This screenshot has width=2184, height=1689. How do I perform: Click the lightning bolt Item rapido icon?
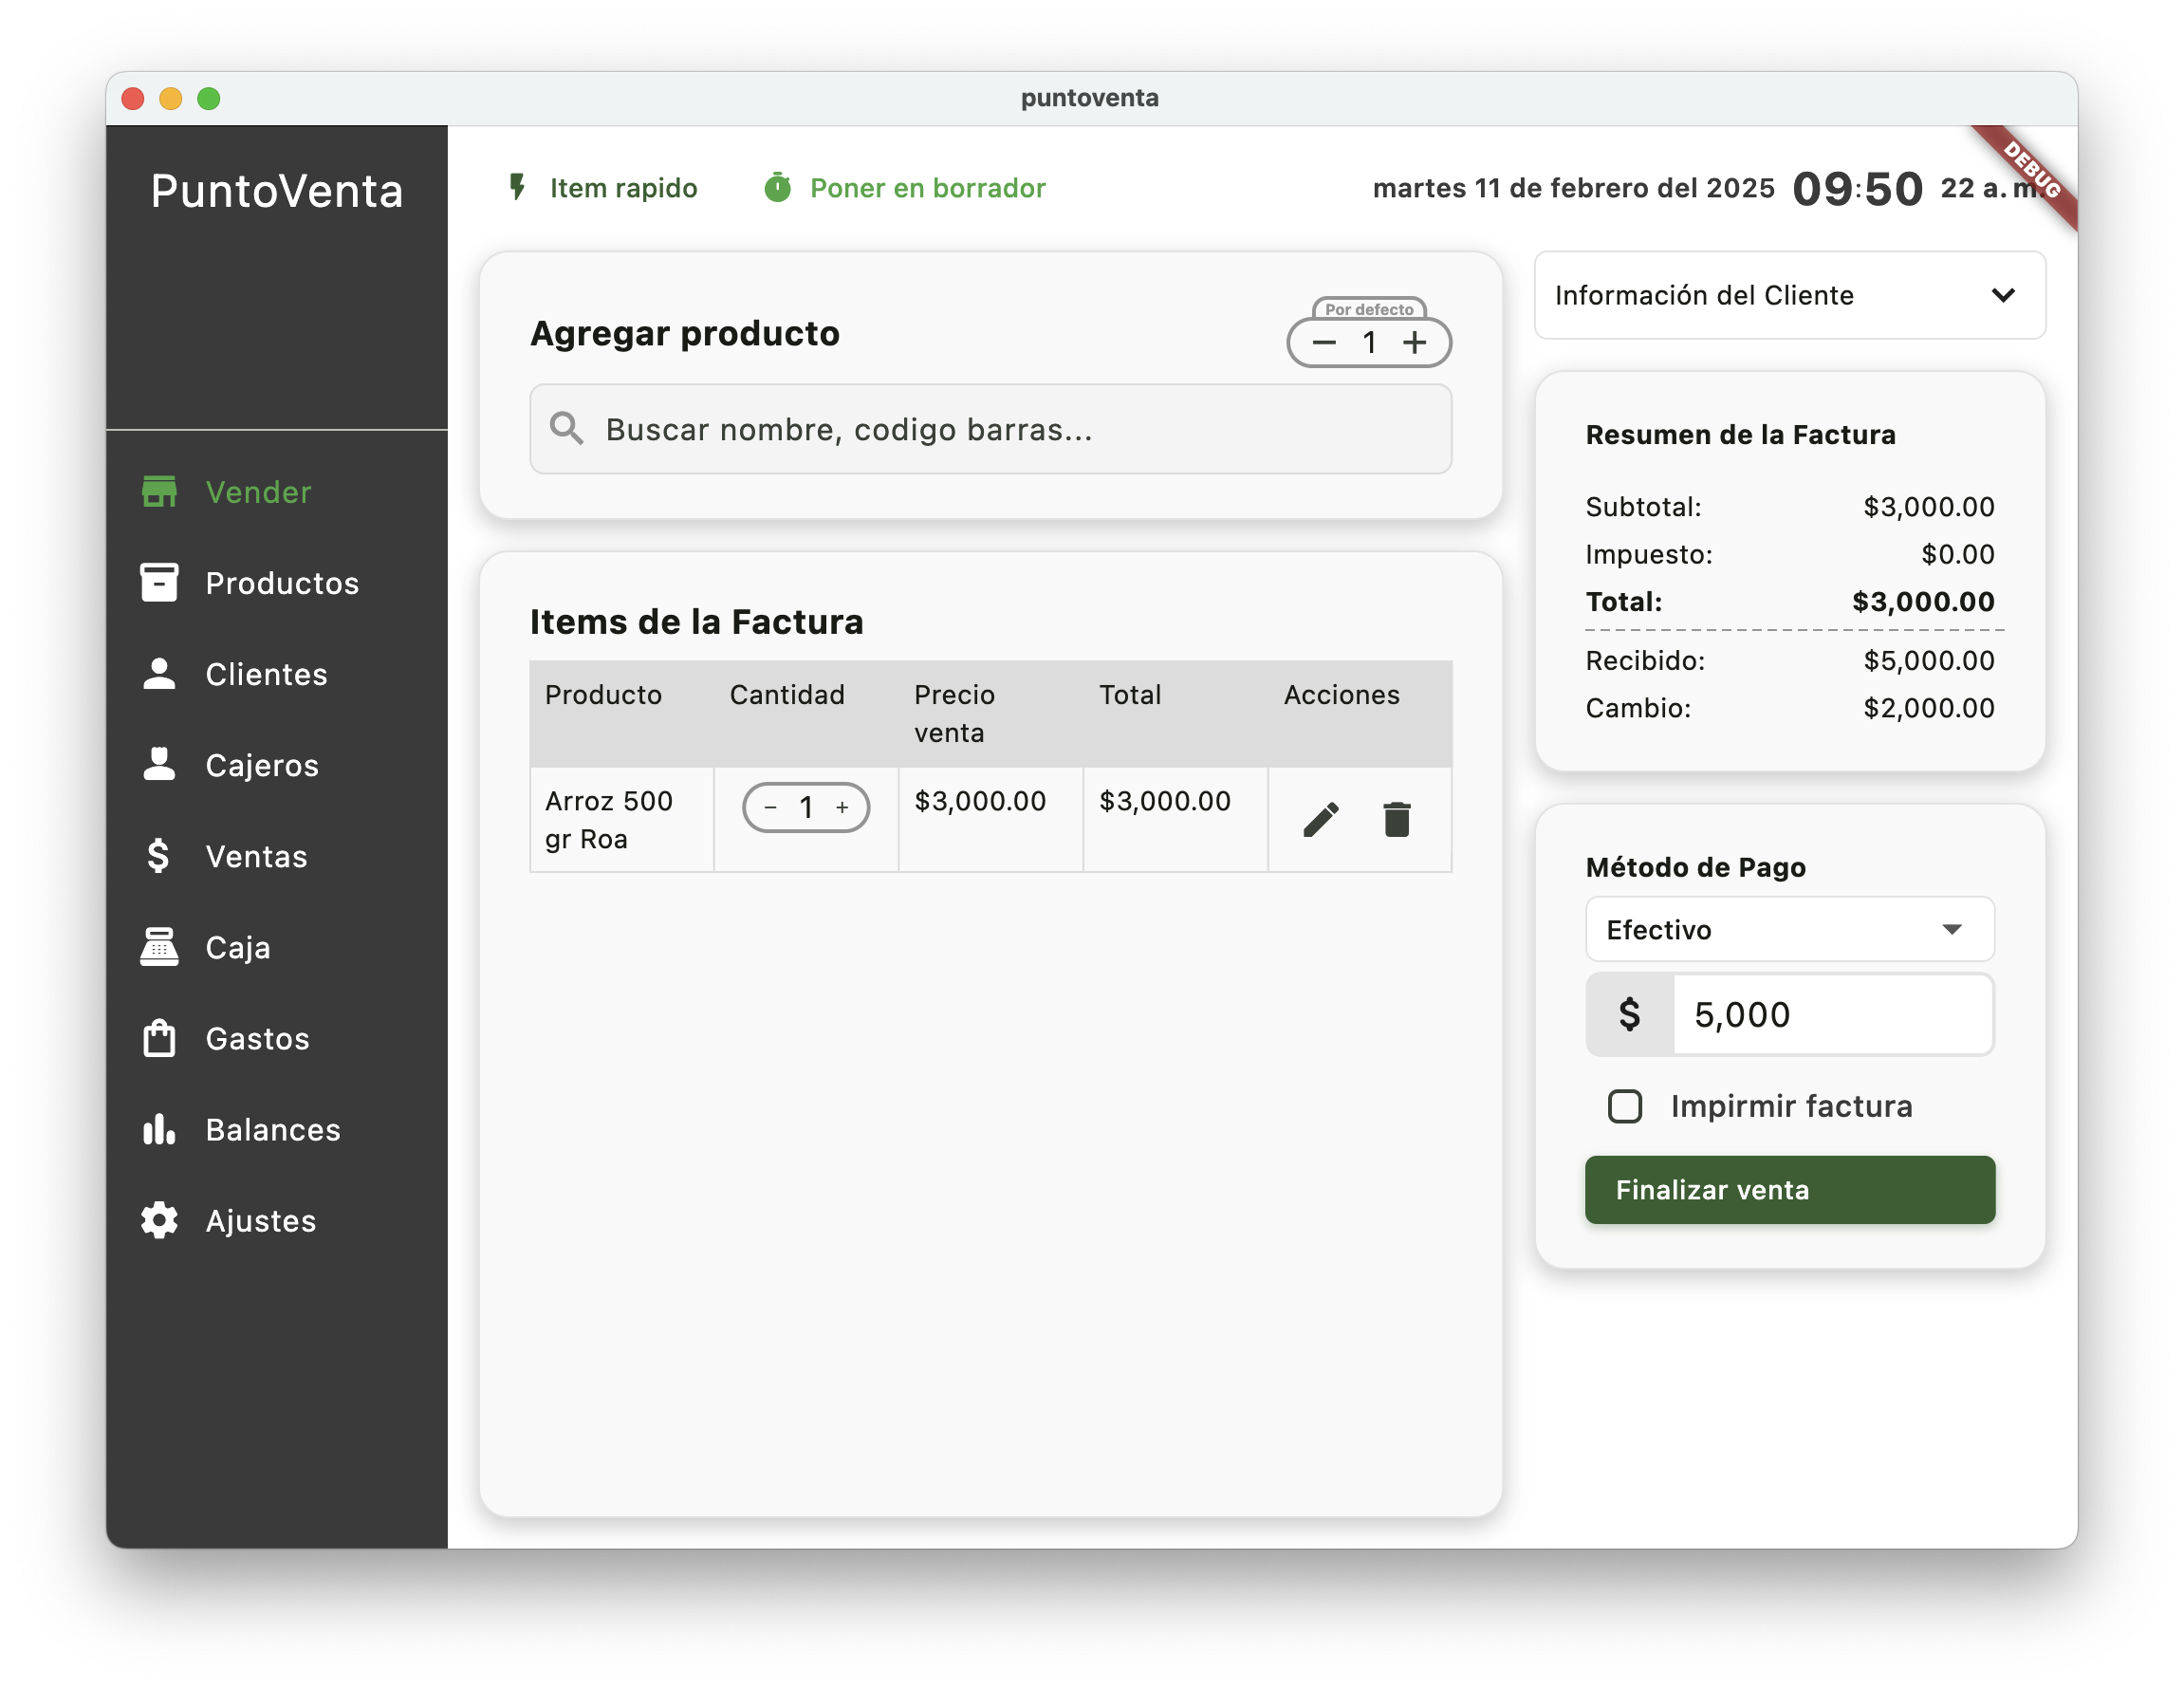click(517, 187)
